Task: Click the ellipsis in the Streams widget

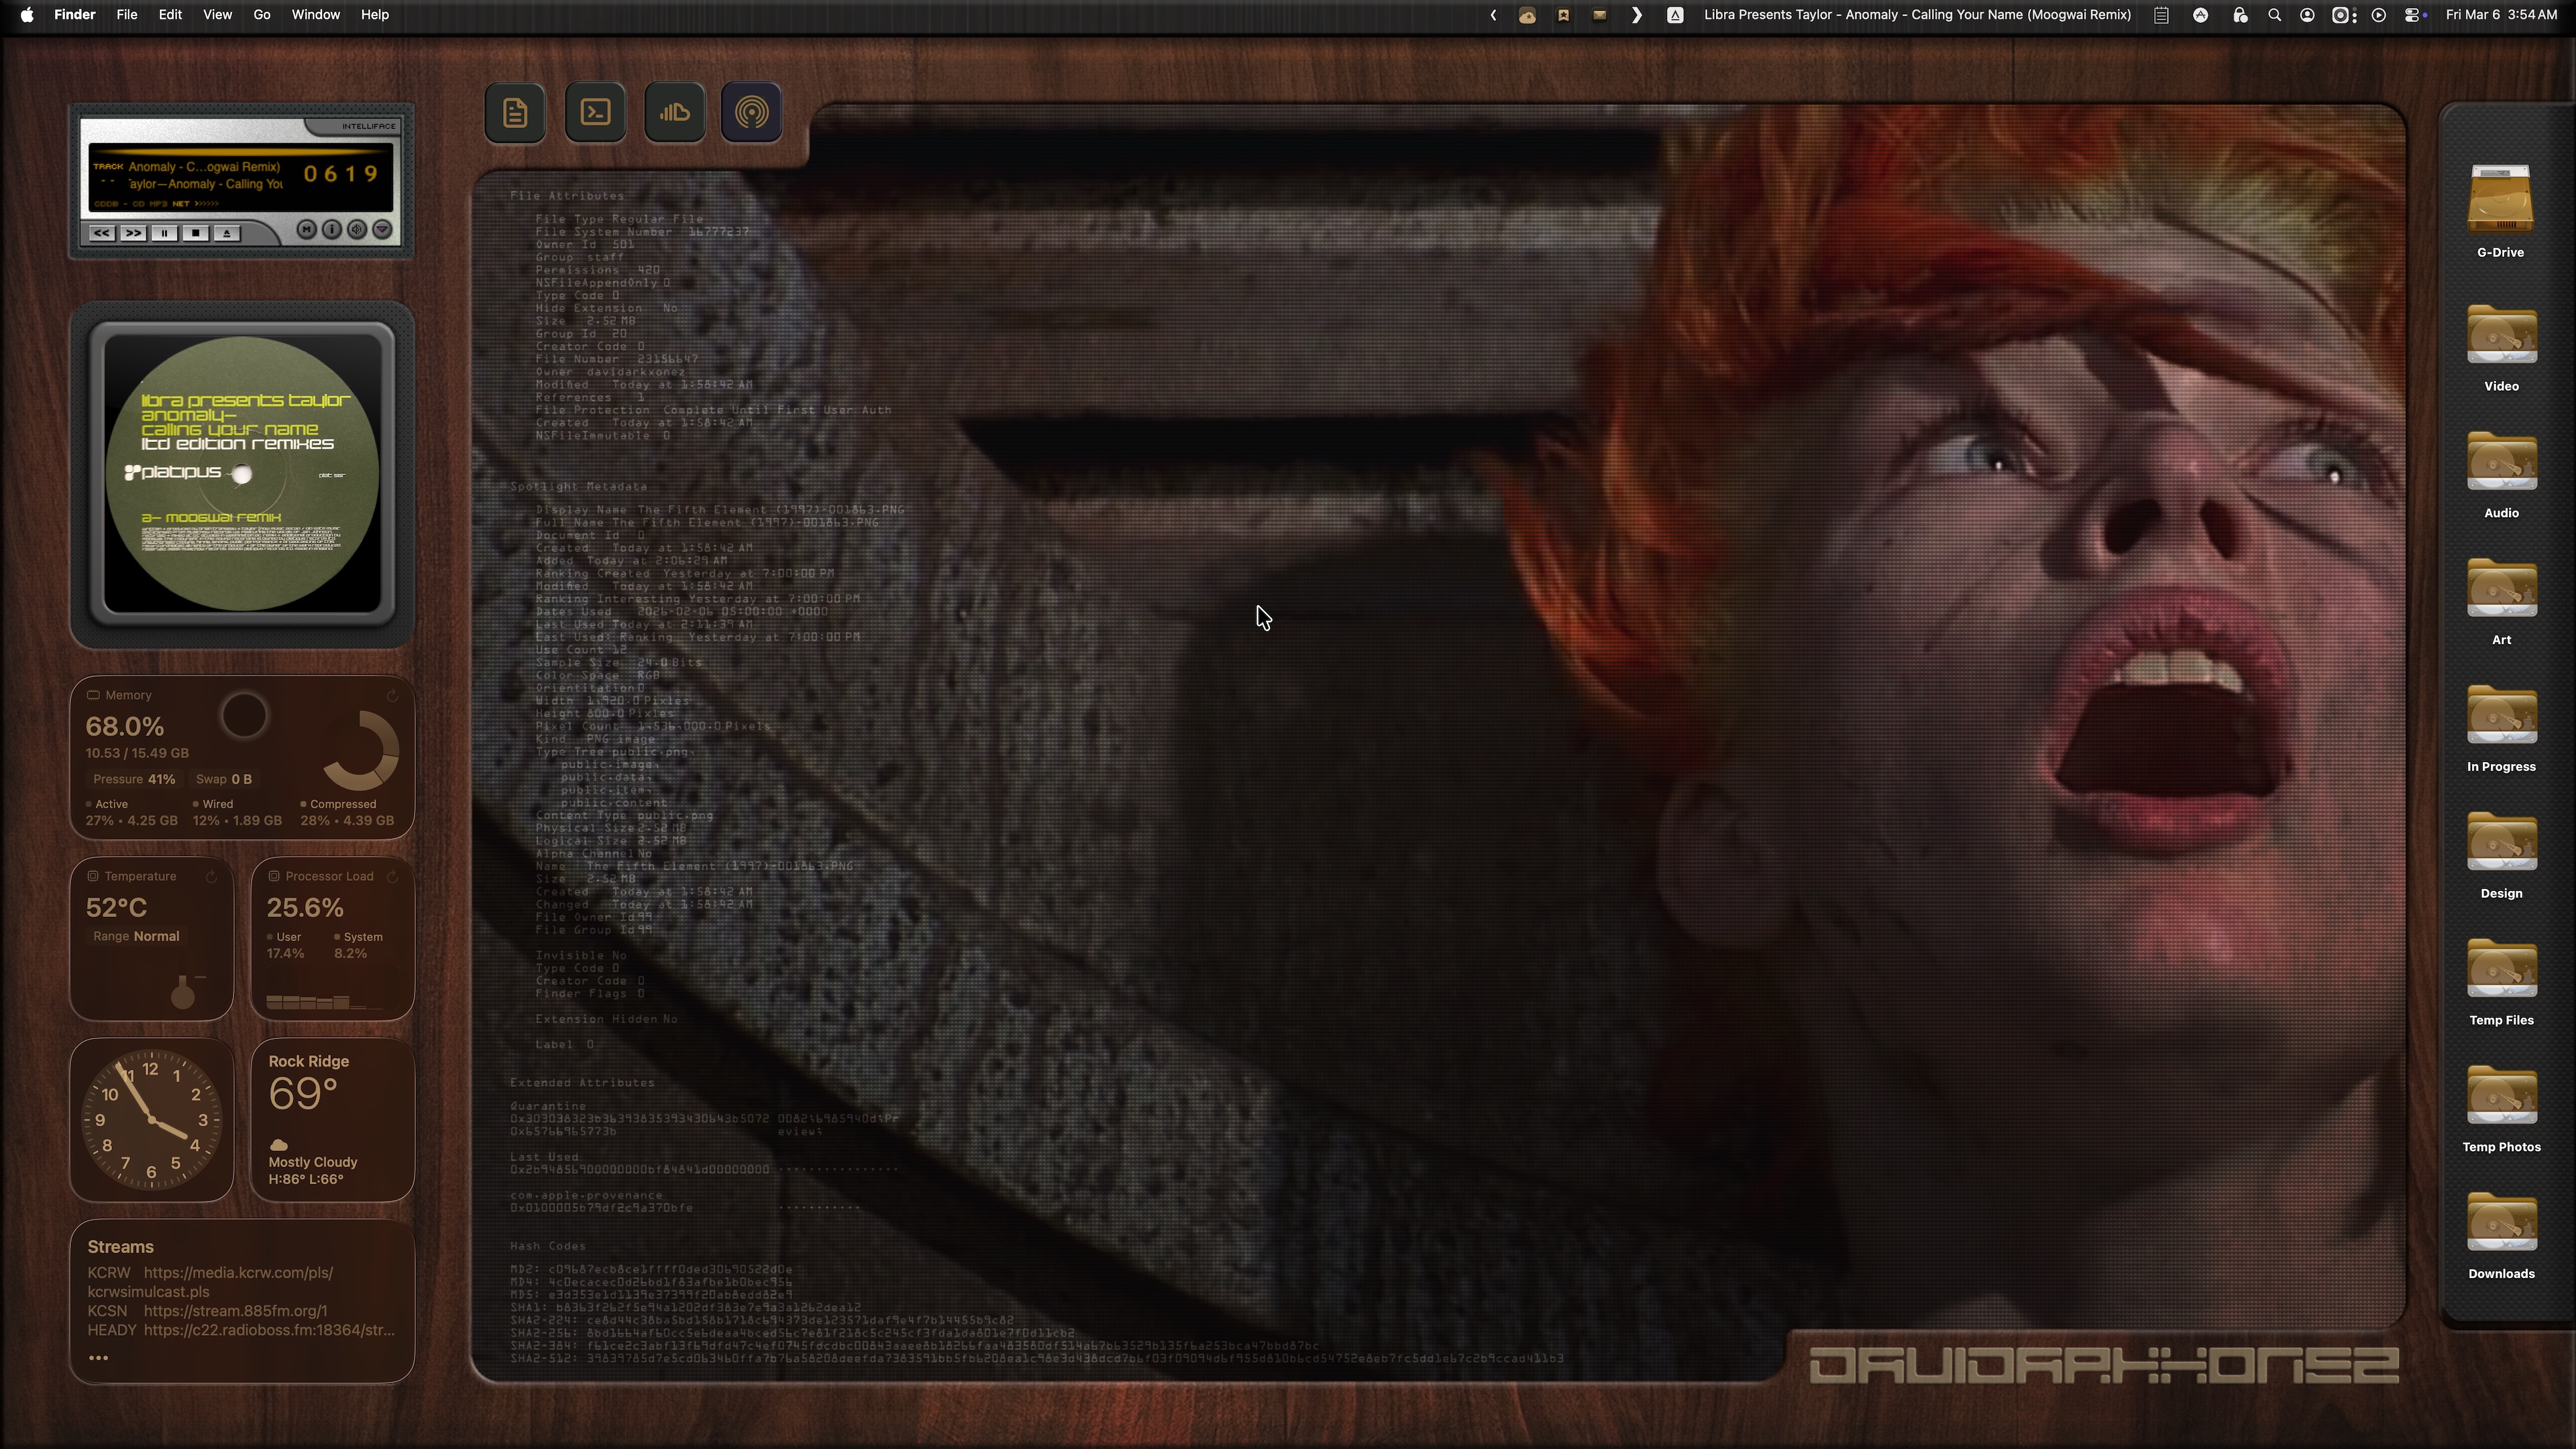Action: coord(98,1357)
